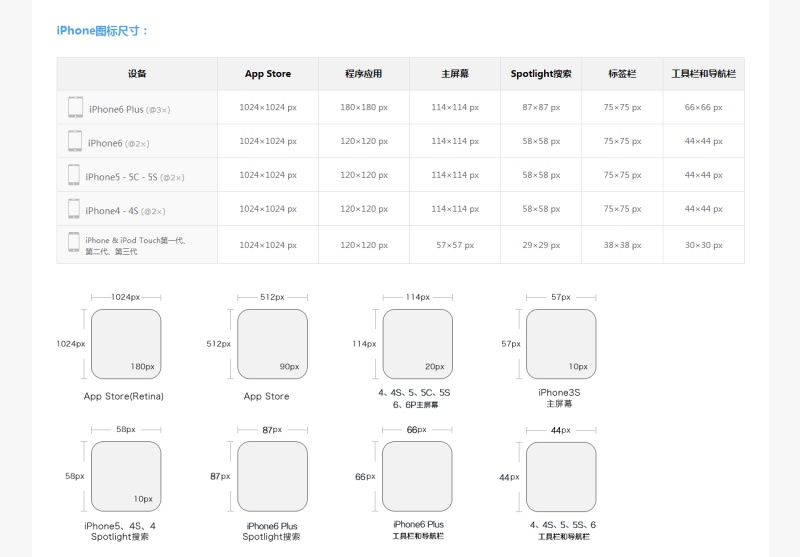Click the 主屏幕 column header
This screenshot has height=557, width=800.
tap(455, 73)
